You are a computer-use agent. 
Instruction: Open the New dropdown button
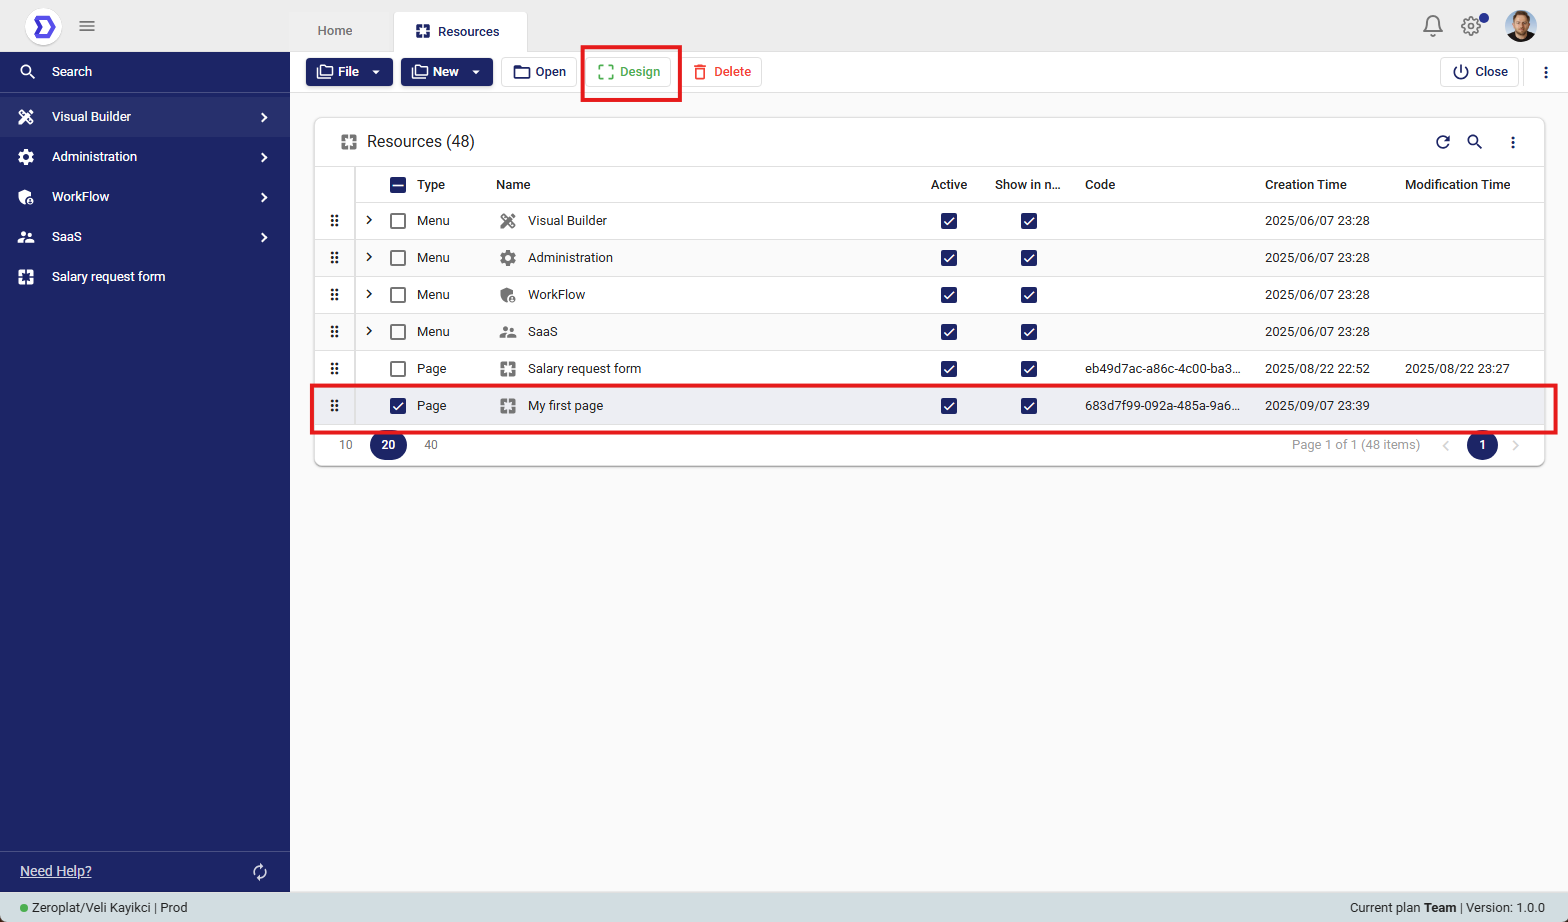(x=446, y=72)
